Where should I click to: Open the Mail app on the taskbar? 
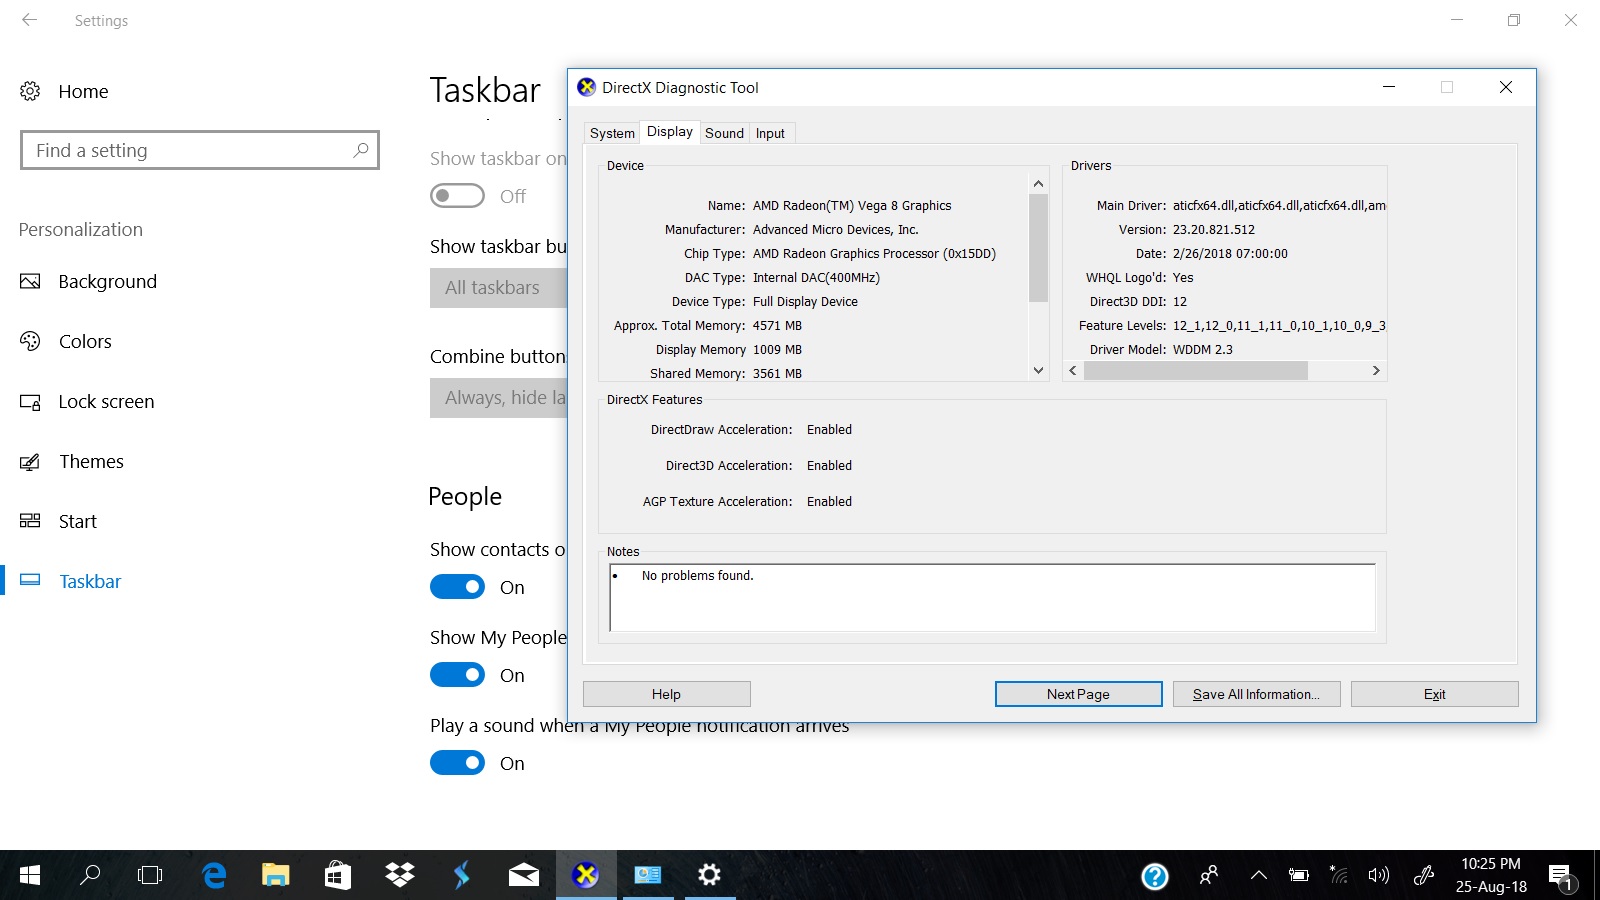click(x=523, y=875)
